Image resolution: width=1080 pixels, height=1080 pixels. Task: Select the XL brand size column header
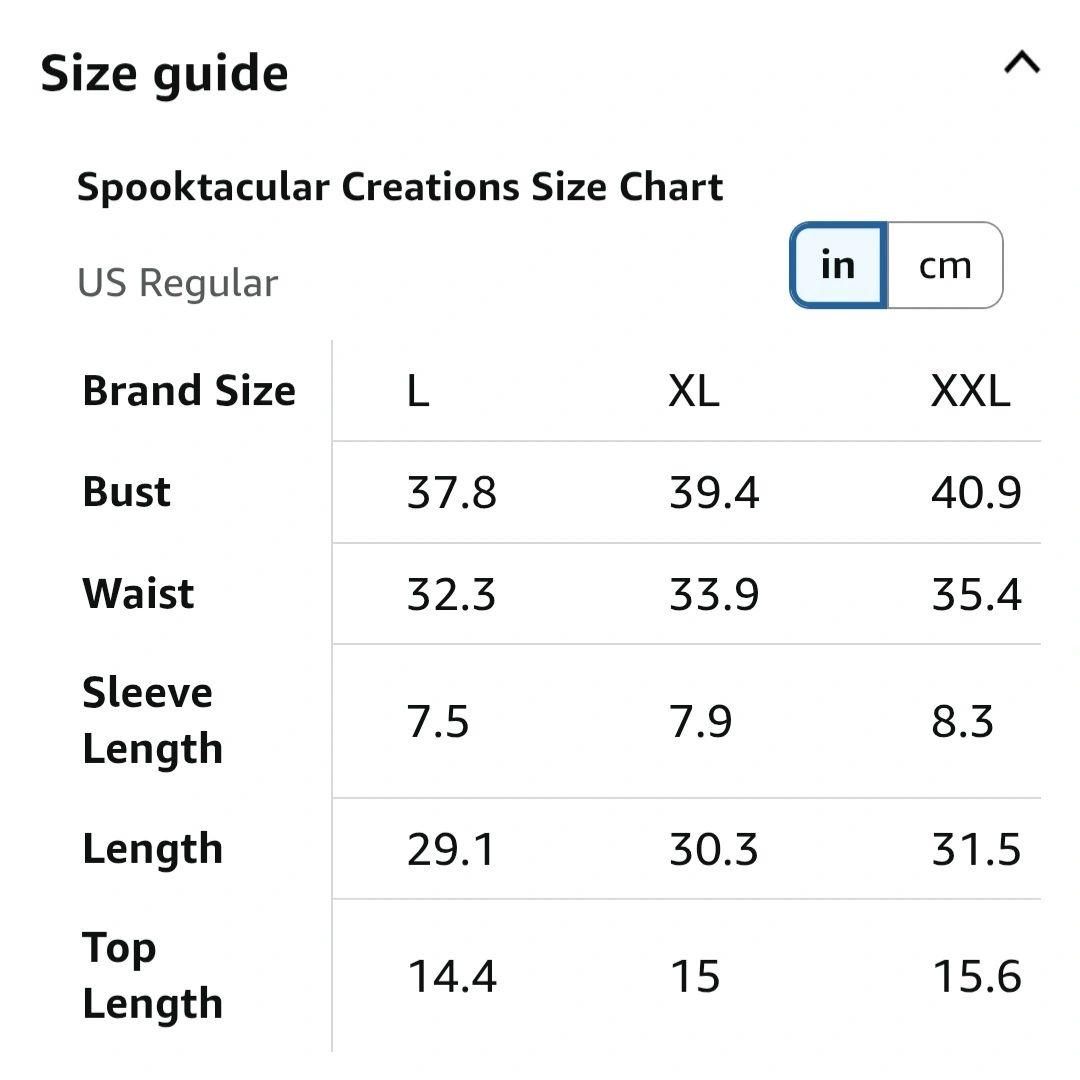(694, 391)
